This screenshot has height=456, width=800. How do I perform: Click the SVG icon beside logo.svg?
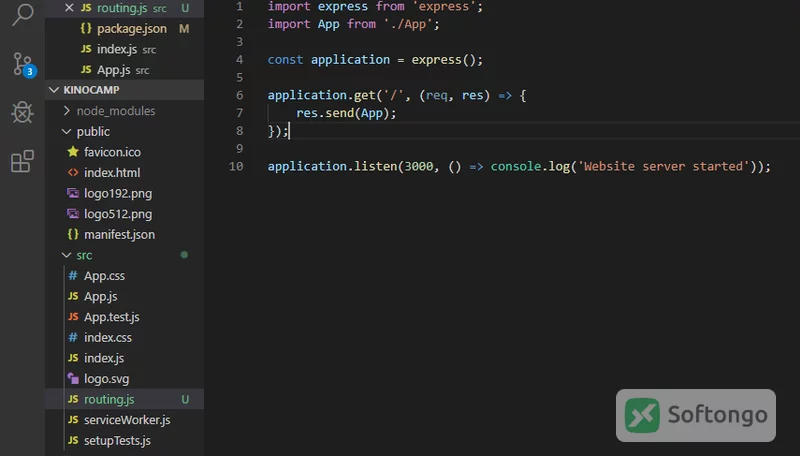pyautogui.click(x=73, y=378)
